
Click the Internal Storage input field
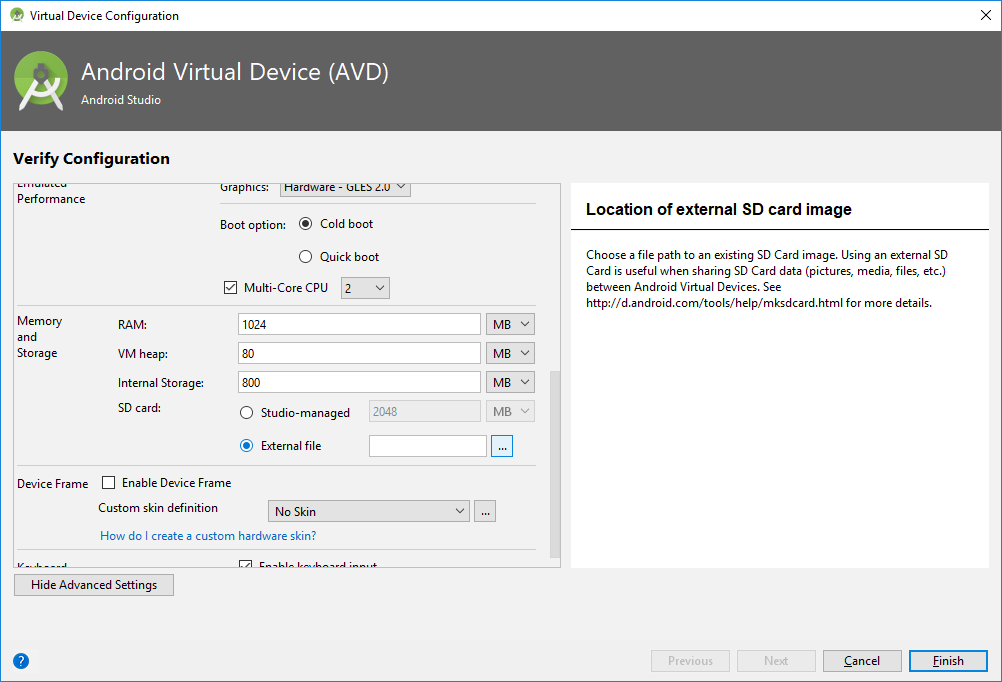point(359,382)
